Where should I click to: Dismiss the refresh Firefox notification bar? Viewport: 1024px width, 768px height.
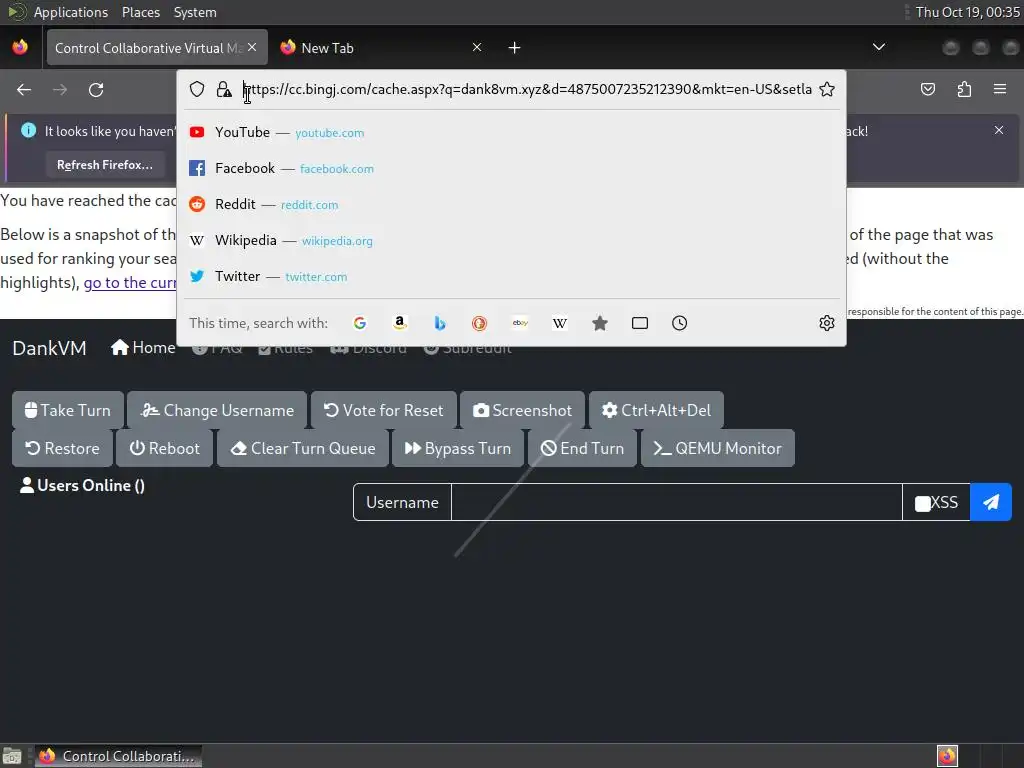tap(999, 130)
